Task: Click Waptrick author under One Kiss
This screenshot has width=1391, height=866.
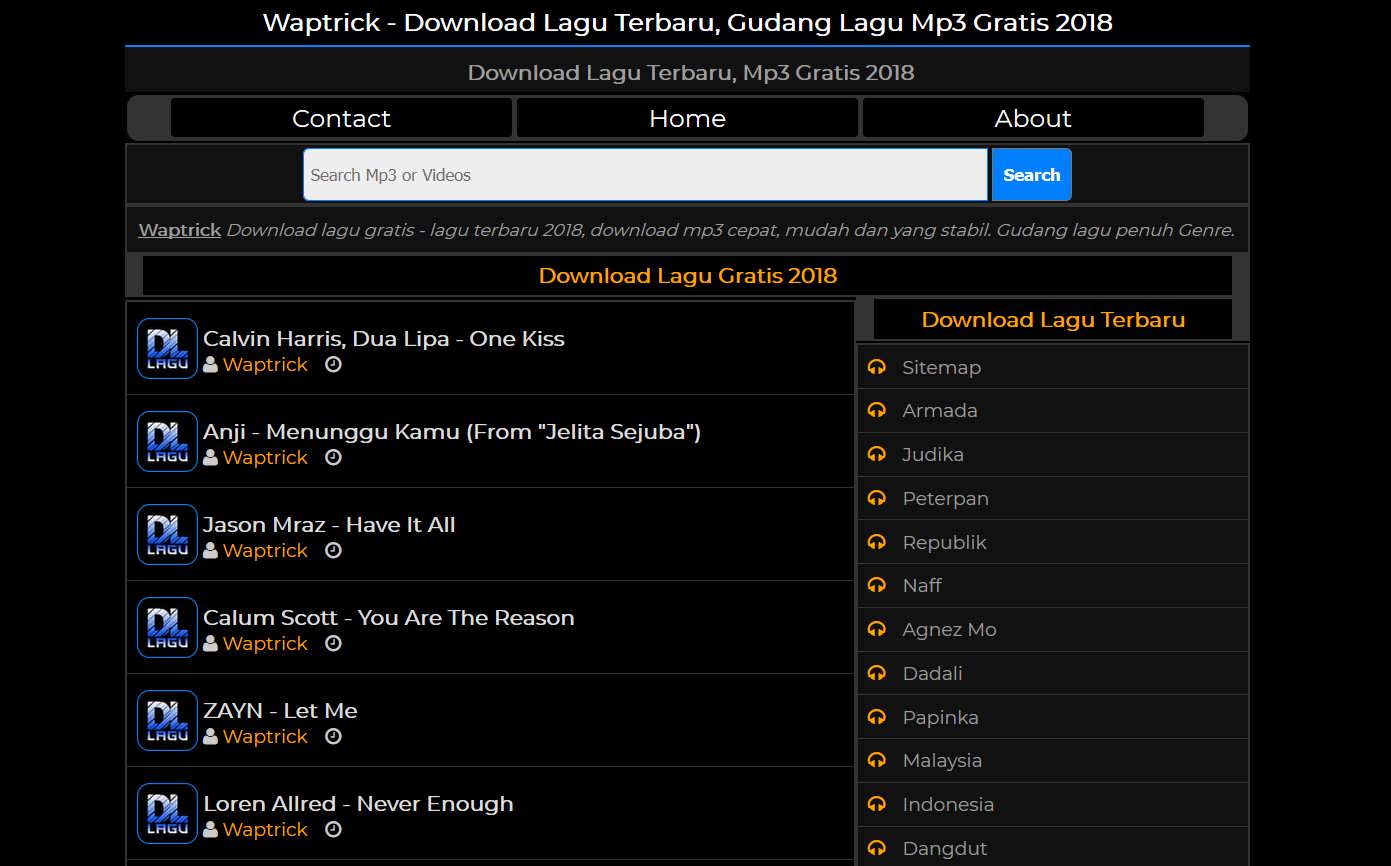Action: pyautogui.click(x=265, y=365)
